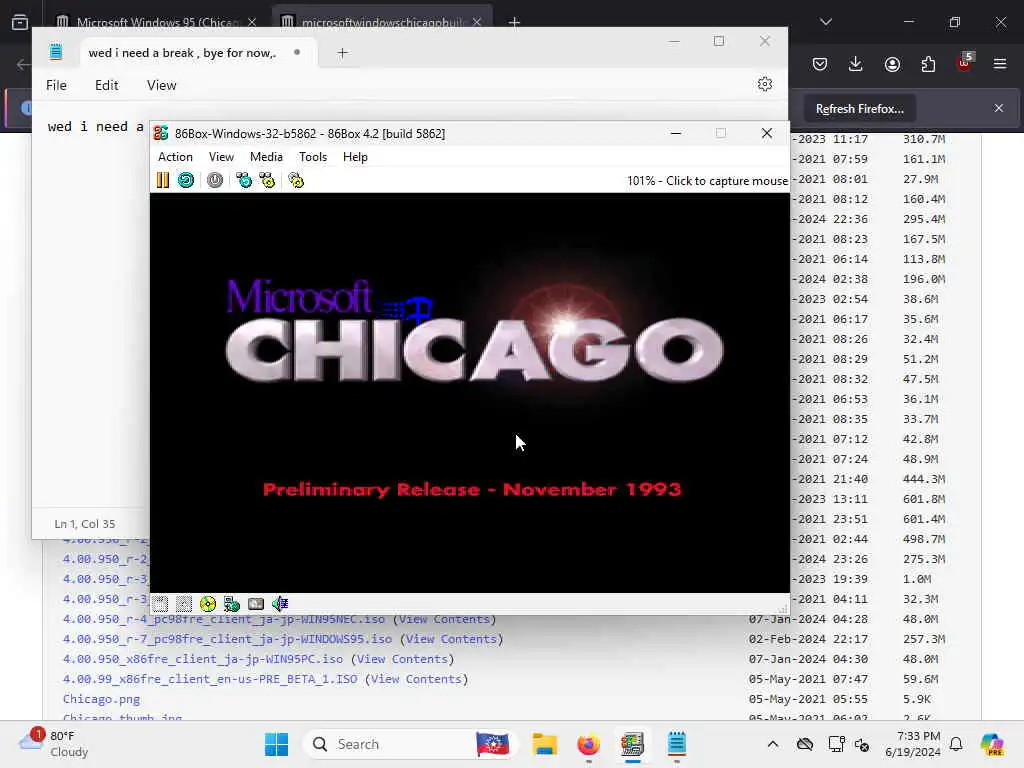This screenshot has width=1024, height=768.
Task: Click the network status bar icon
Action: tap(232, 604)
